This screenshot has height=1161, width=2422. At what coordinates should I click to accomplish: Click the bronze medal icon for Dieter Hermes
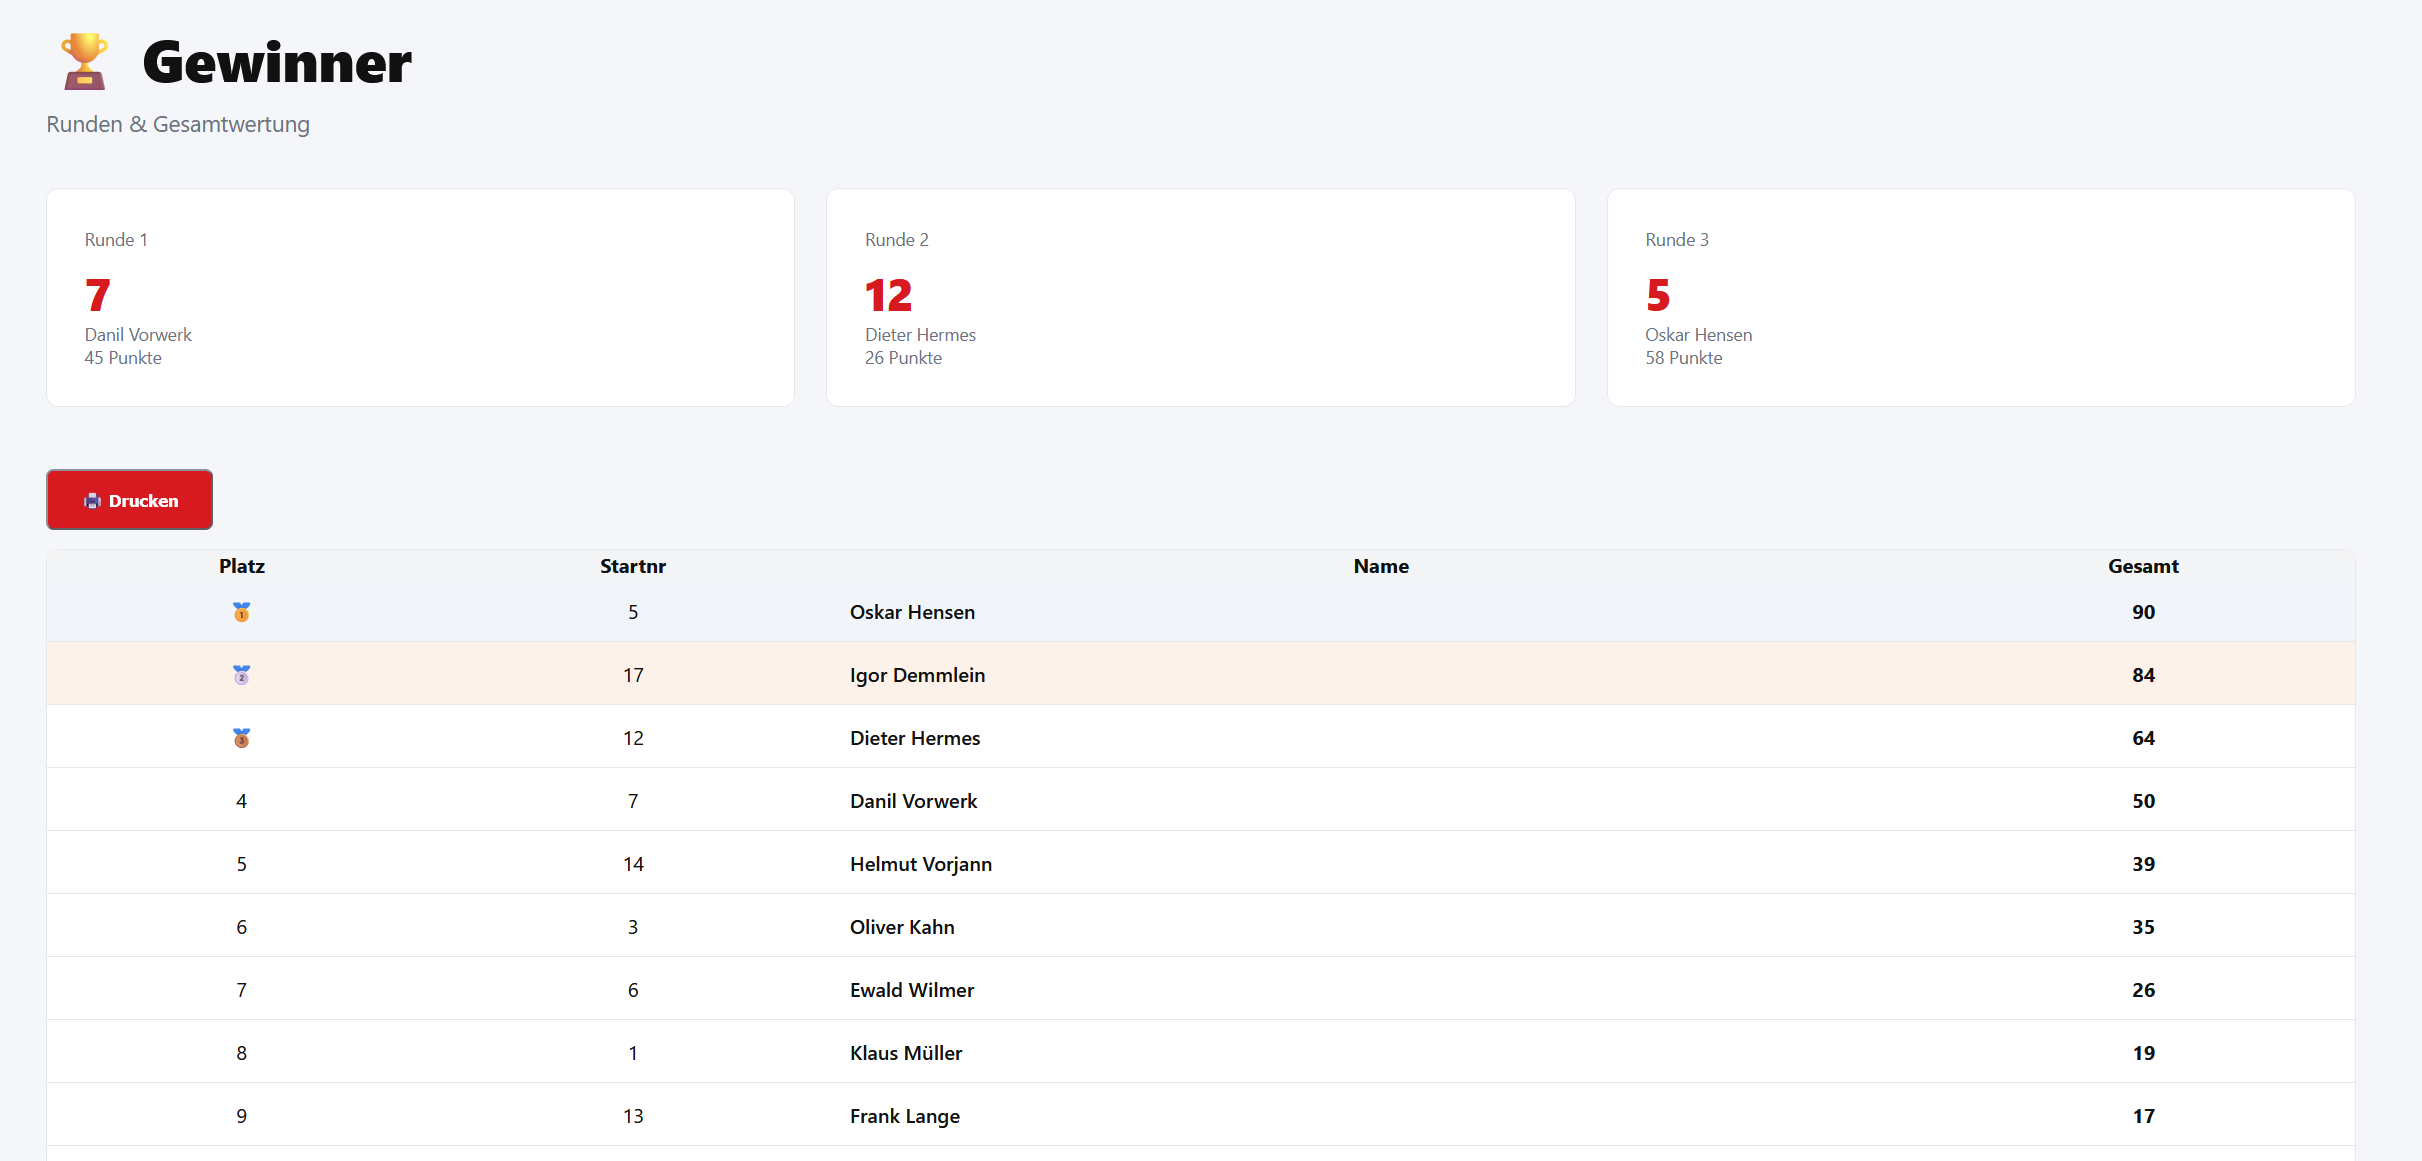241,738
